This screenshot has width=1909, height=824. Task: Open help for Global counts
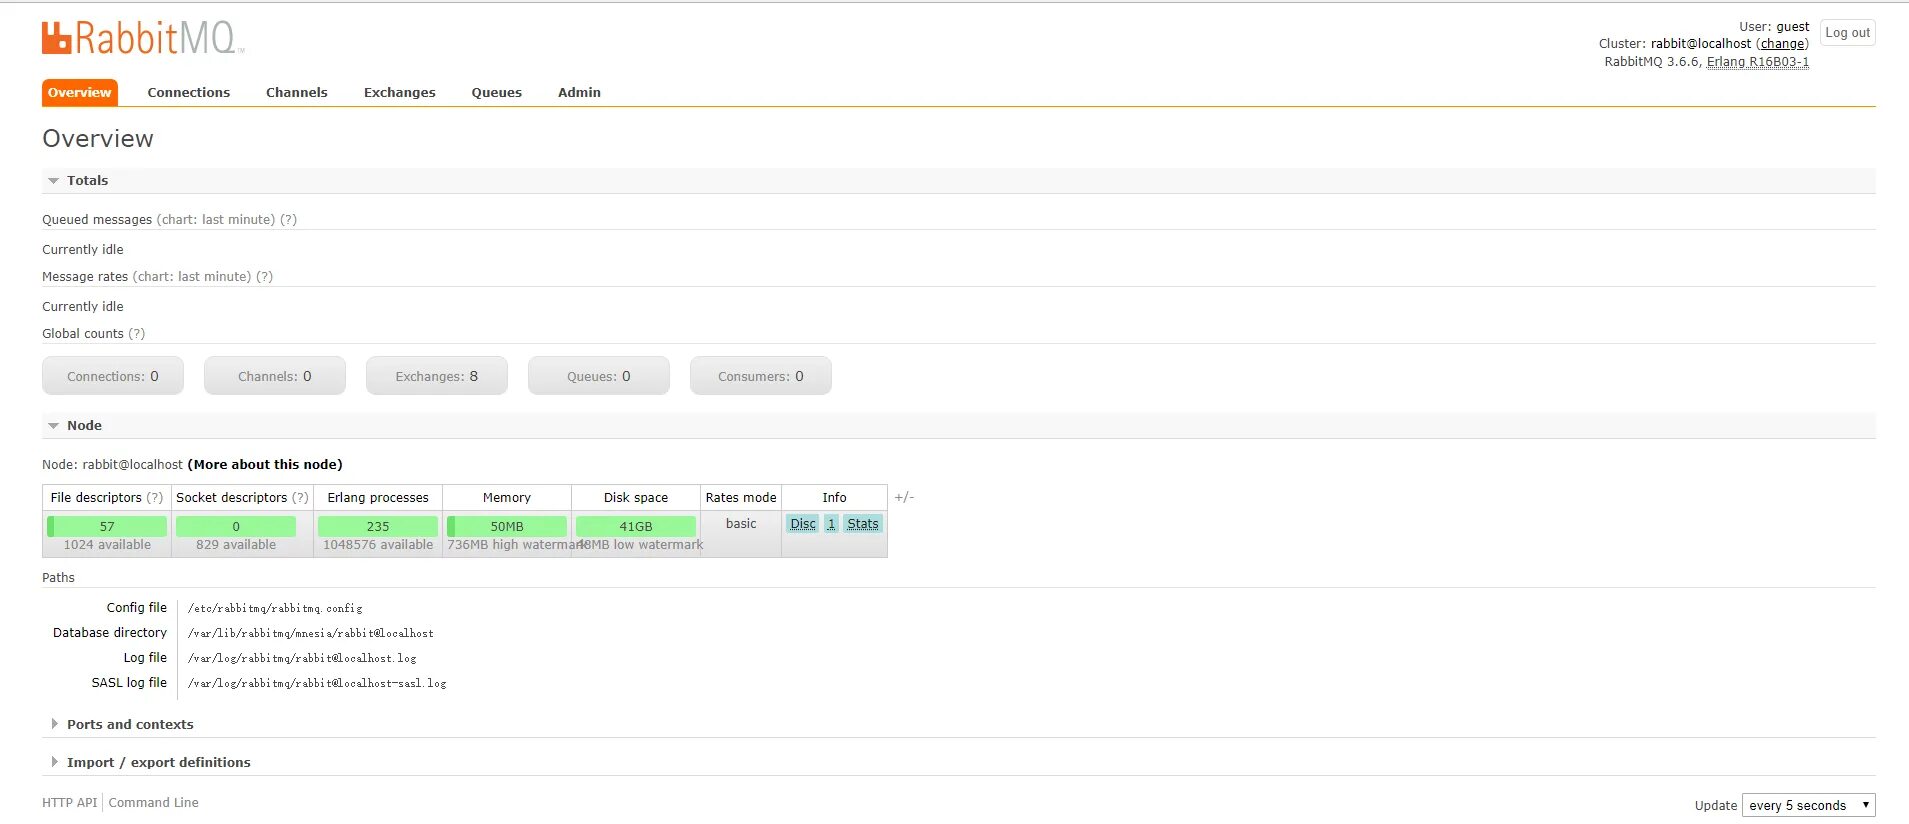(x=136, y=334)
